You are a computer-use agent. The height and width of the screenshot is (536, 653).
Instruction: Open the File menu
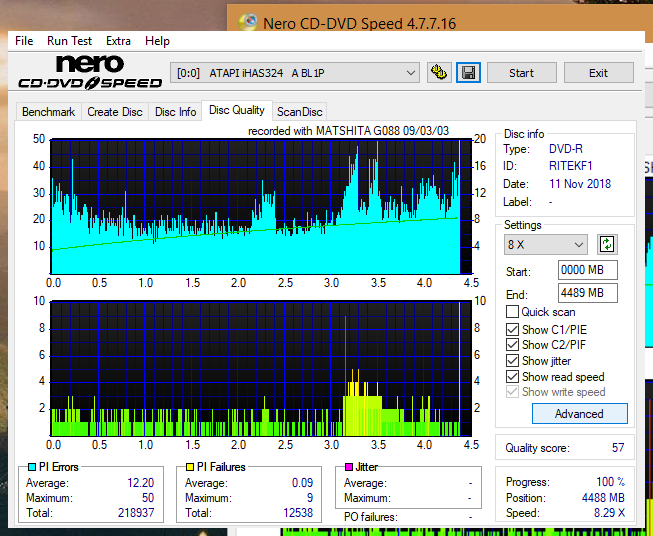tap(24, 41)
